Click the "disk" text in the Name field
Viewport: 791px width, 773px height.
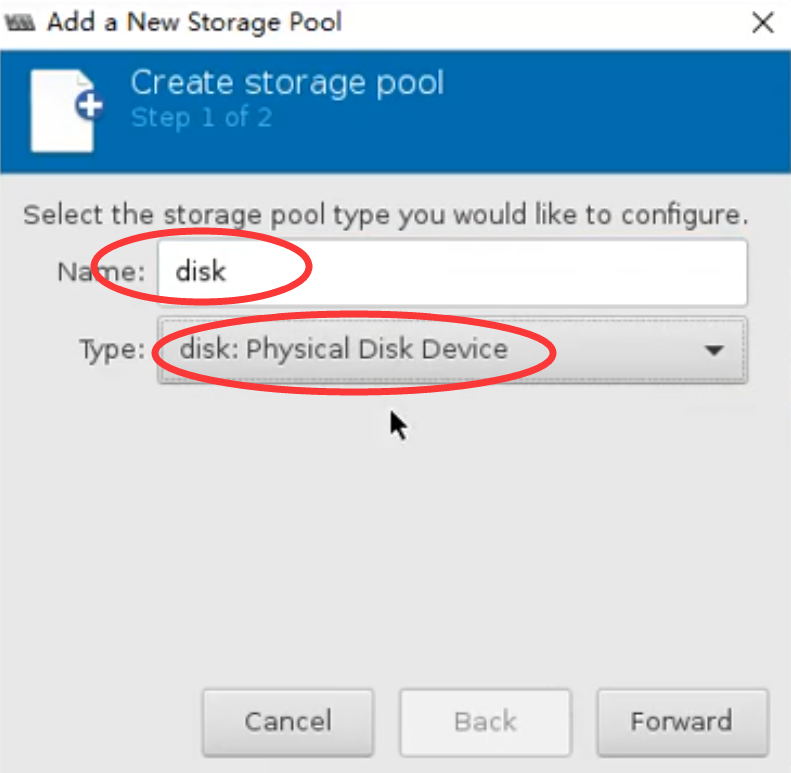(200, 272)
